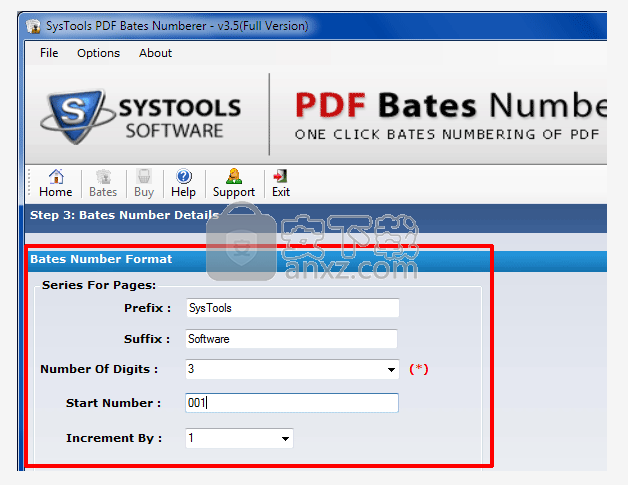
Task: Click the Exit door icon
Action: [280, 176]
